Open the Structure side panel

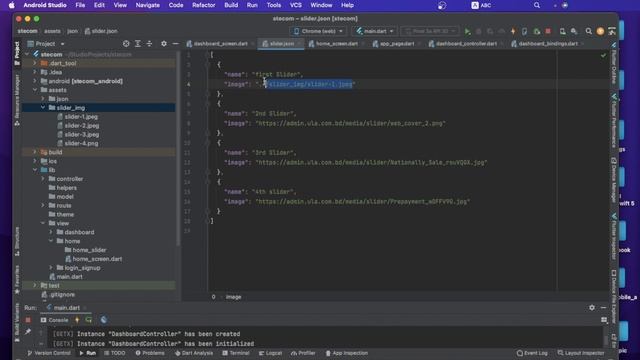point(17,241)
